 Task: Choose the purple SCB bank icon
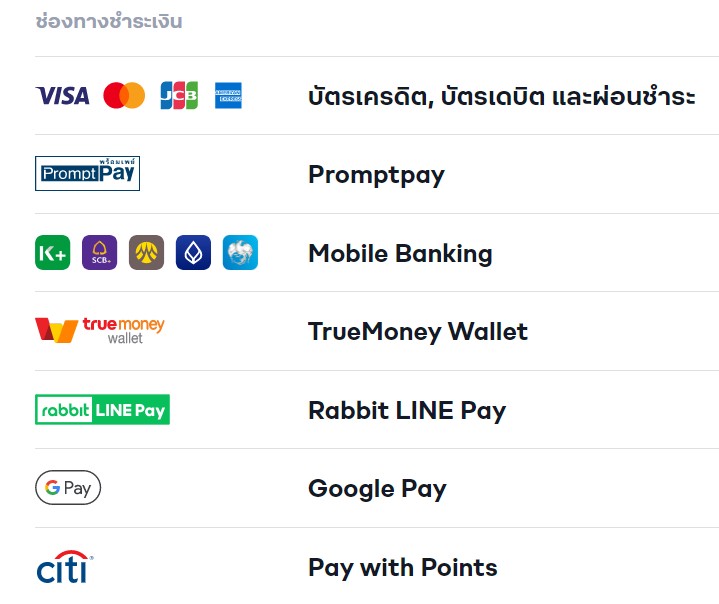(x=99, y=253)
